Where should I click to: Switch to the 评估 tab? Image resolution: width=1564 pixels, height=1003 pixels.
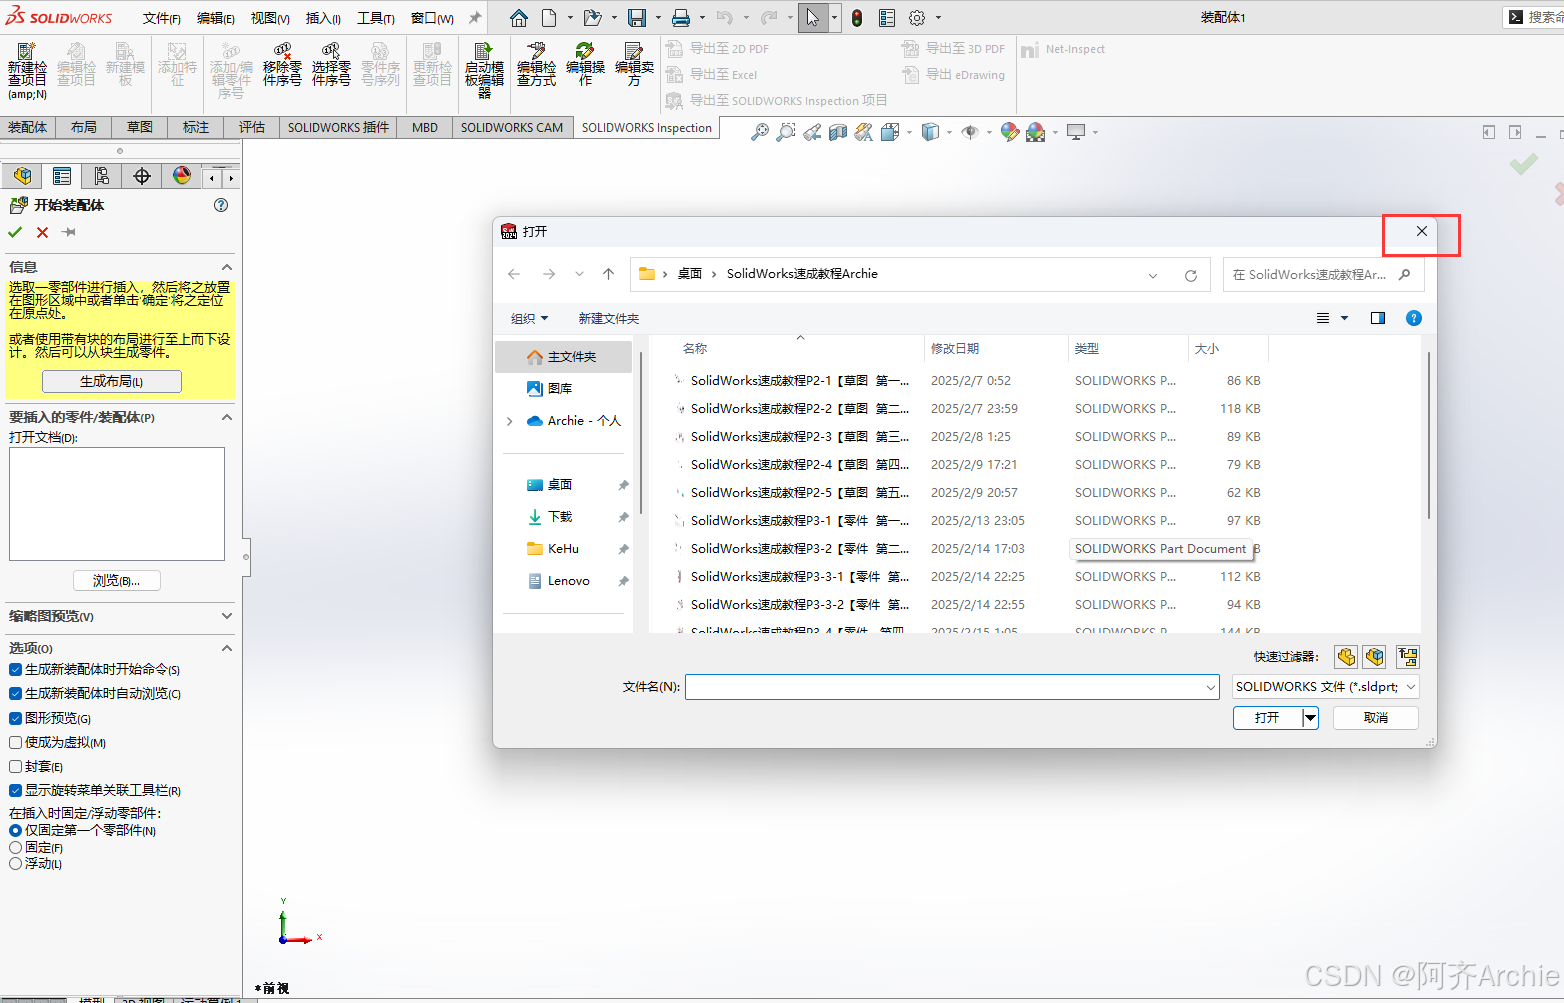pyautogui.click(x=252, y=127)
